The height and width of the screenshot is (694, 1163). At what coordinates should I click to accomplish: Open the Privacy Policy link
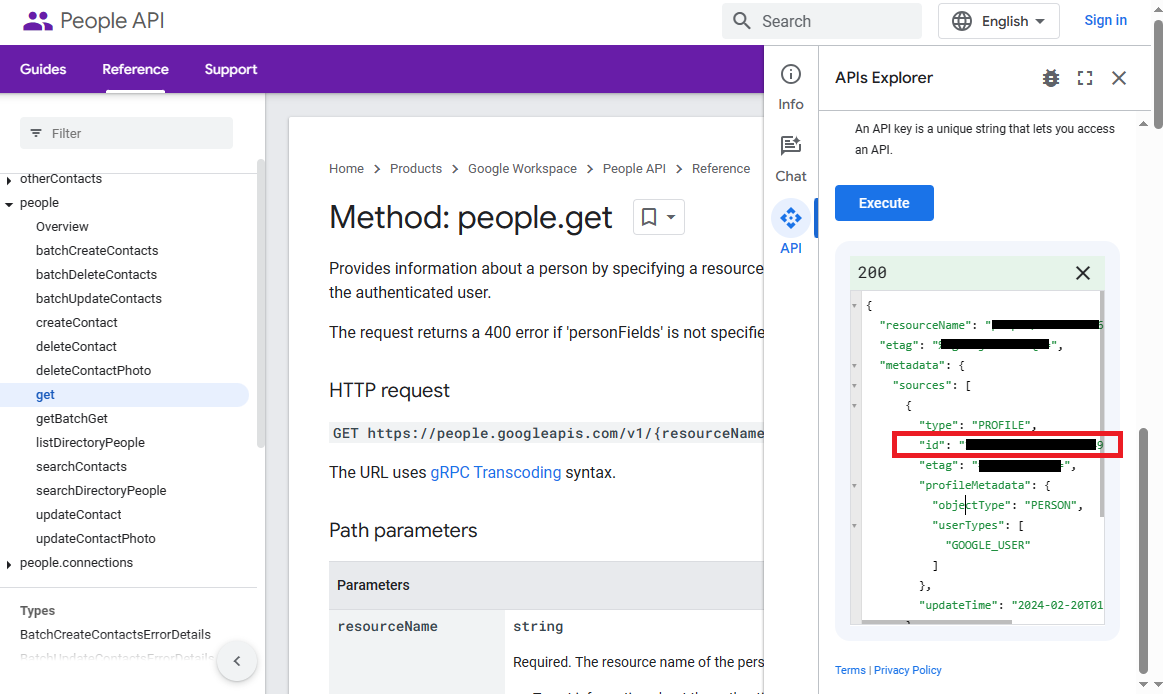point(907,670)
